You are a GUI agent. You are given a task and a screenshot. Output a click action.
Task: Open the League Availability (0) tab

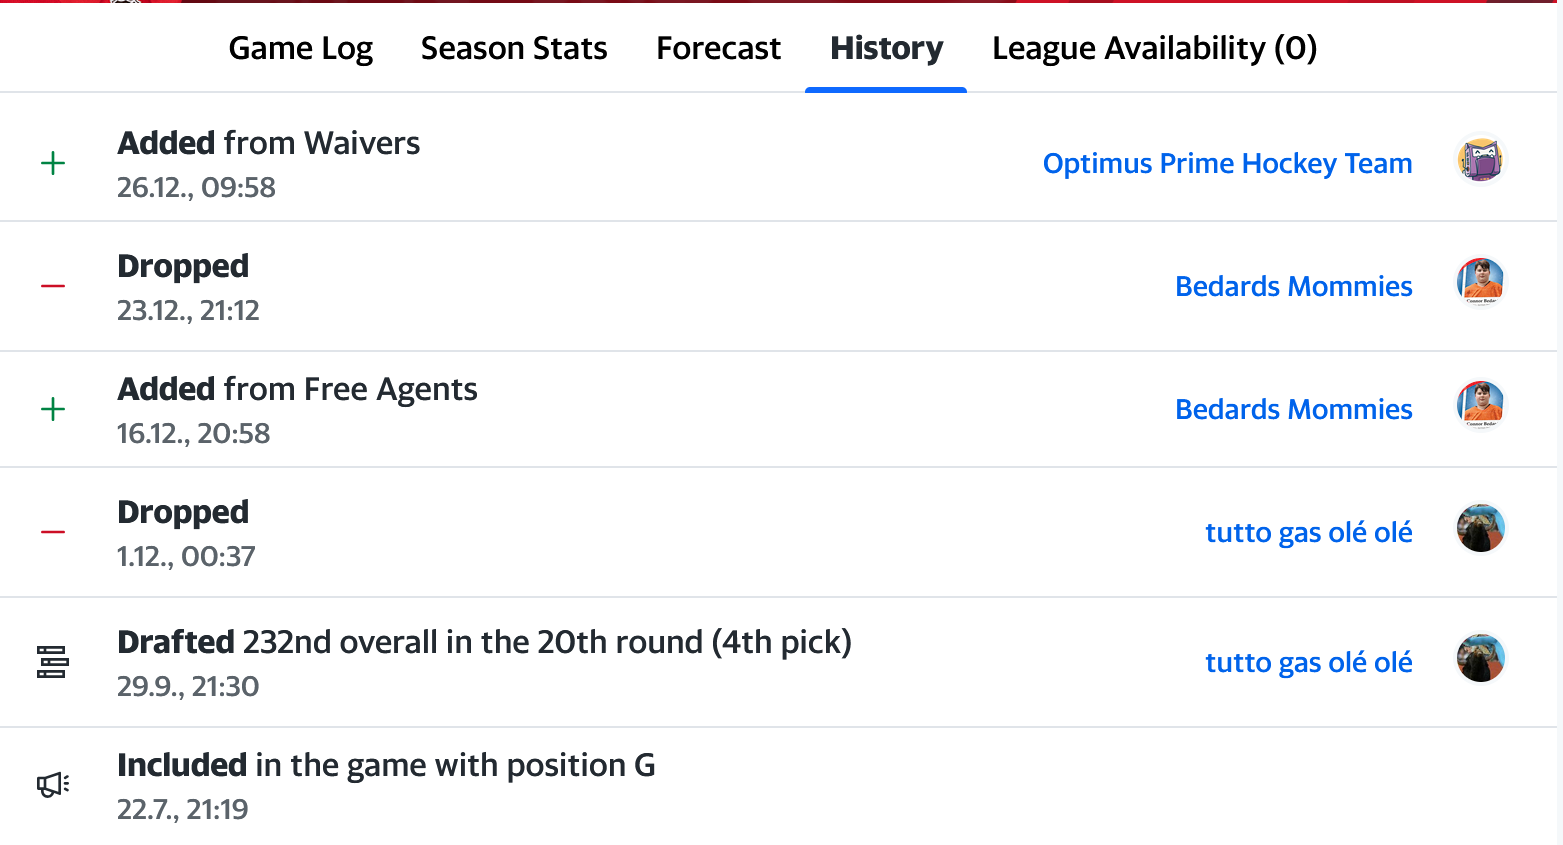(1154, 48)
